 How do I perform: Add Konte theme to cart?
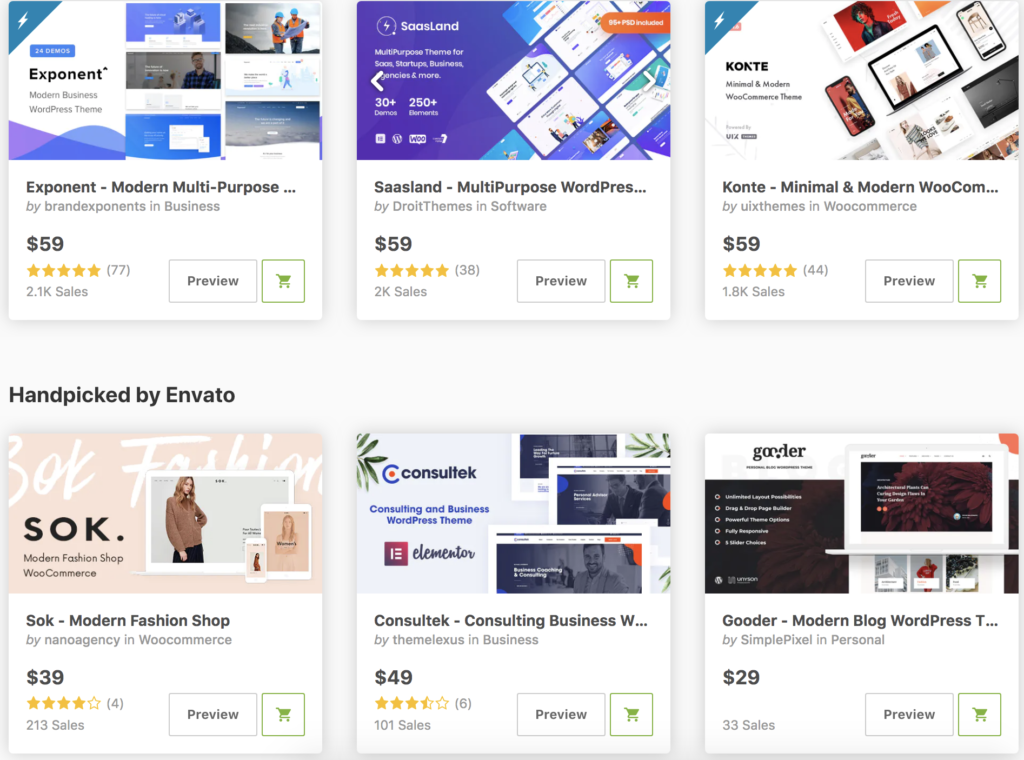(x=979, y=281)
